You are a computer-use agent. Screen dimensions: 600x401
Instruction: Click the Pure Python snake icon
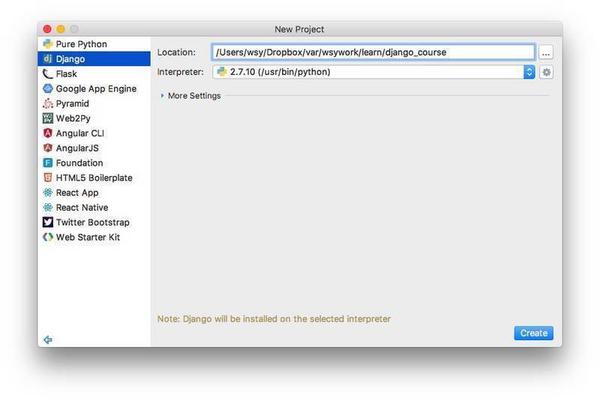point(47,44)
